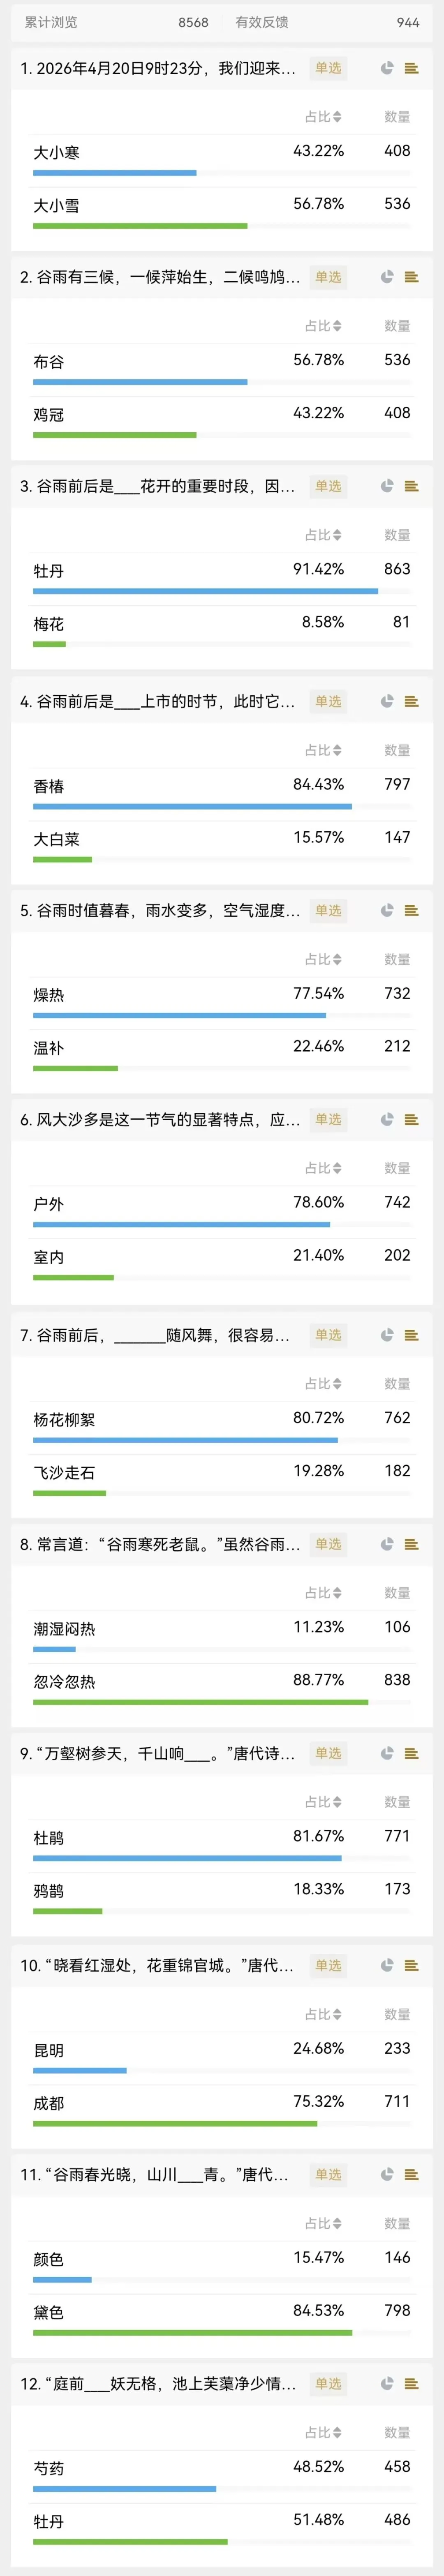Image resolution: width=444 pixels, height=2576 pixels.
Task: Choose bar list view on question 10
Action: tap(411, 1965)
